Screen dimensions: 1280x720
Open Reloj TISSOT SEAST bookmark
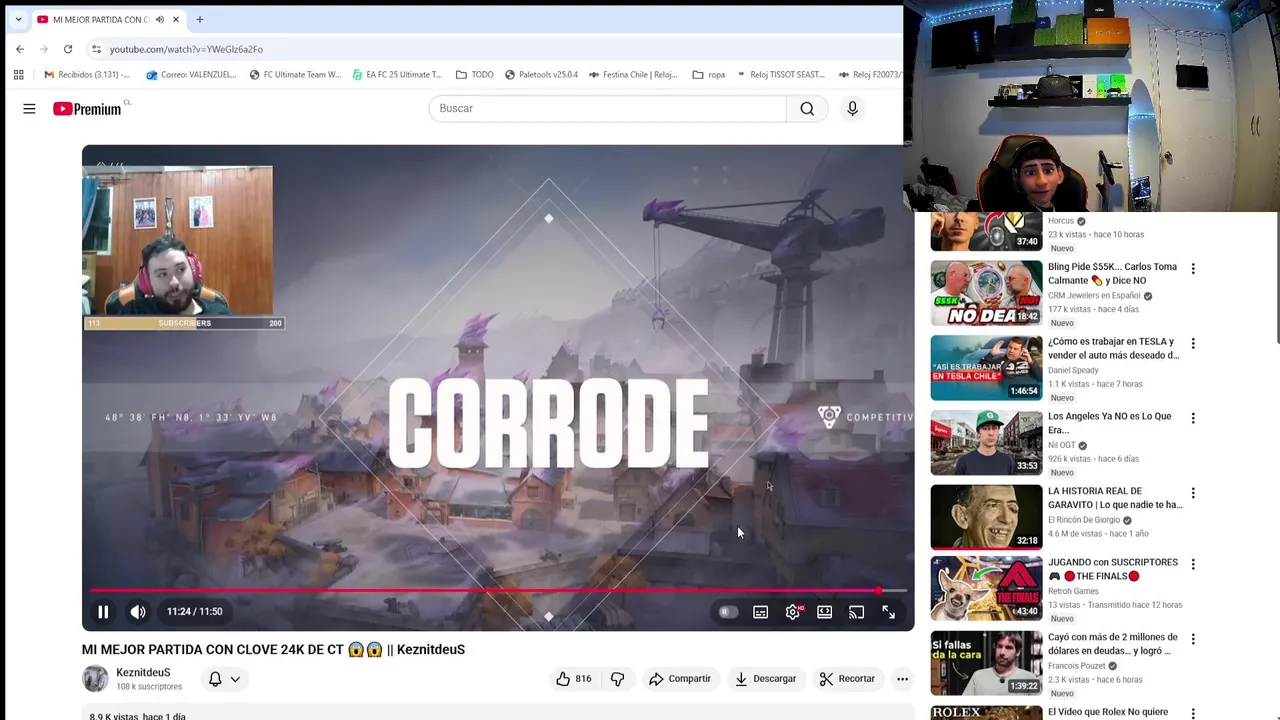(x=781, y=74)
